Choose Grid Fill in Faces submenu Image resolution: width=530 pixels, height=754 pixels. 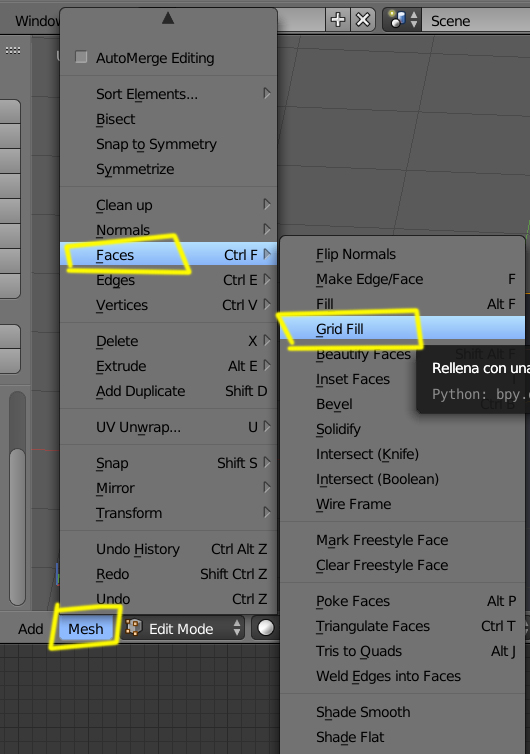(402, 329)
